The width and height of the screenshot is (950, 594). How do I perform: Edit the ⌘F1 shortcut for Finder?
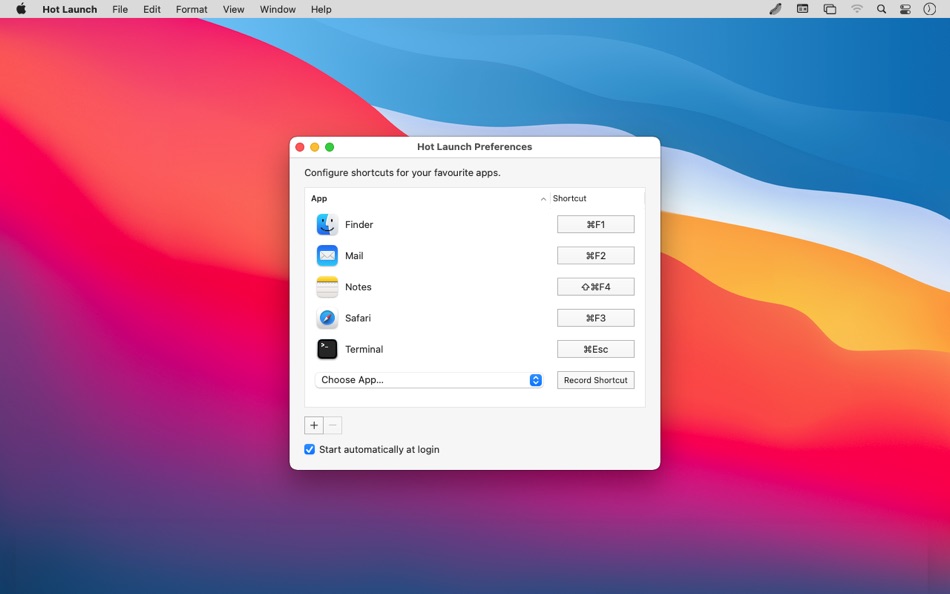tap(595, 224)
